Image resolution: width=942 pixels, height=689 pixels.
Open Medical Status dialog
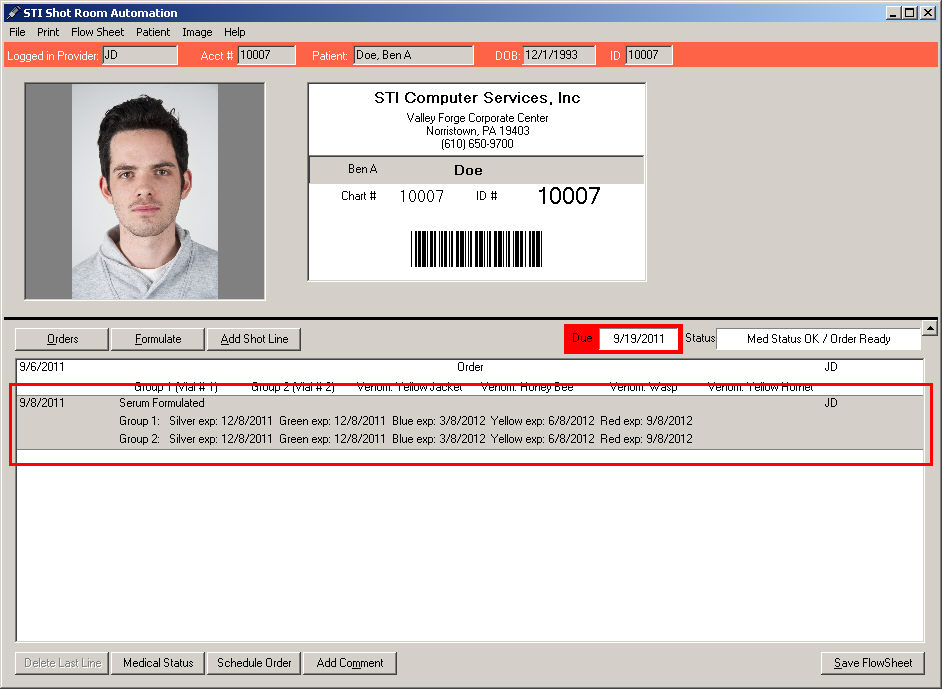coord(157,663)
